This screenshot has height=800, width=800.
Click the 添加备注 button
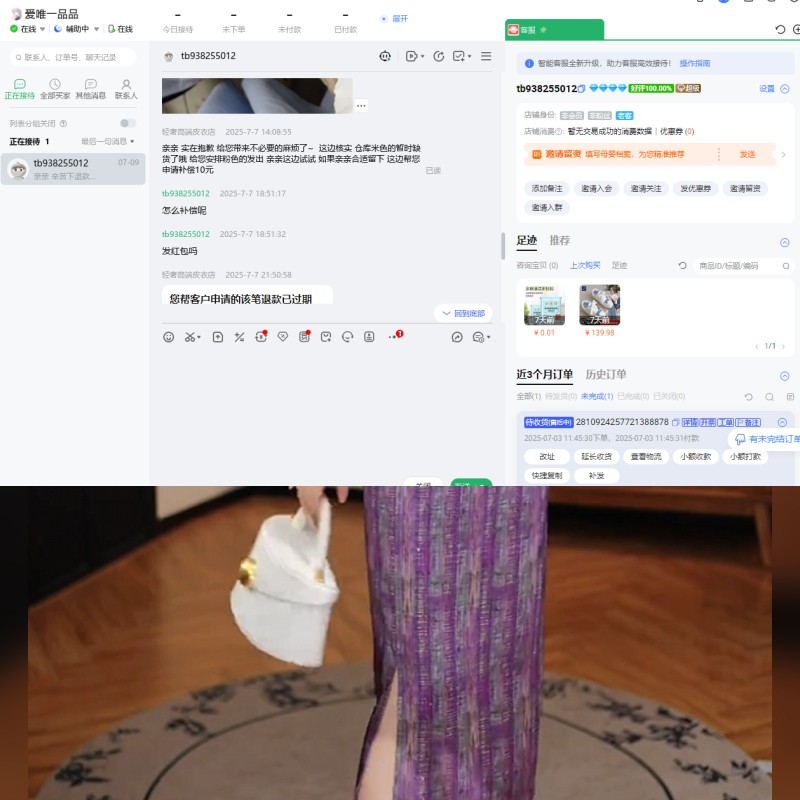547,189
